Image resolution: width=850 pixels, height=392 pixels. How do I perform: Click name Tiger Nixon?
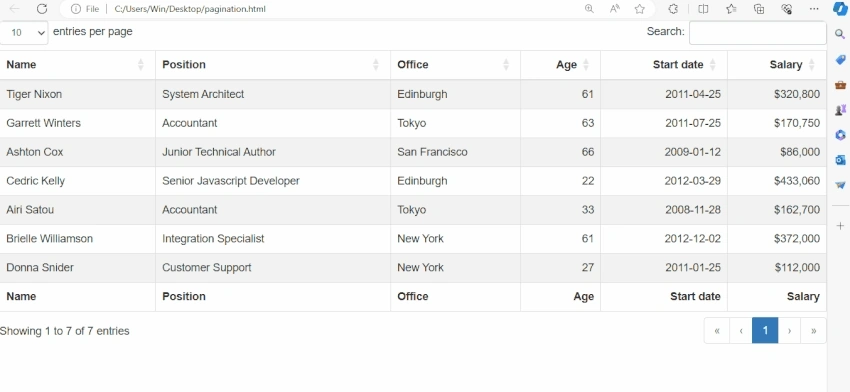coord(34,94)
